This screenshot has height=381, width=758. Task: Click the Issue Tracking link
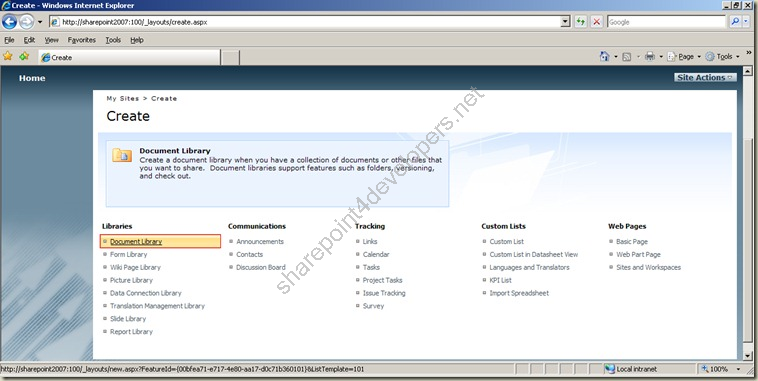point(384,293)
